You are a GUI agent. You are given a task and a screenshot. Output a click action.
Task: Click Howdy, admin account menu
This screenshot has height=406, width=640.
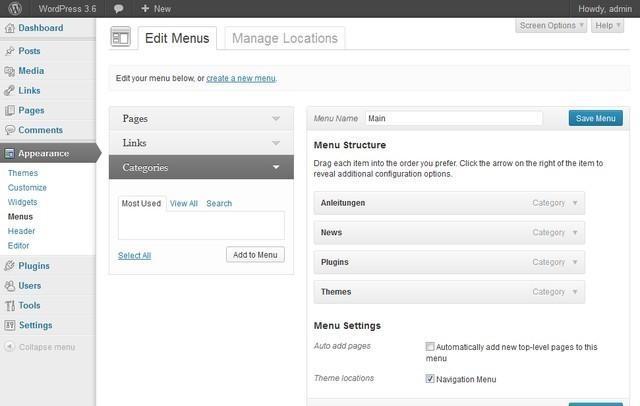point(605,9)
